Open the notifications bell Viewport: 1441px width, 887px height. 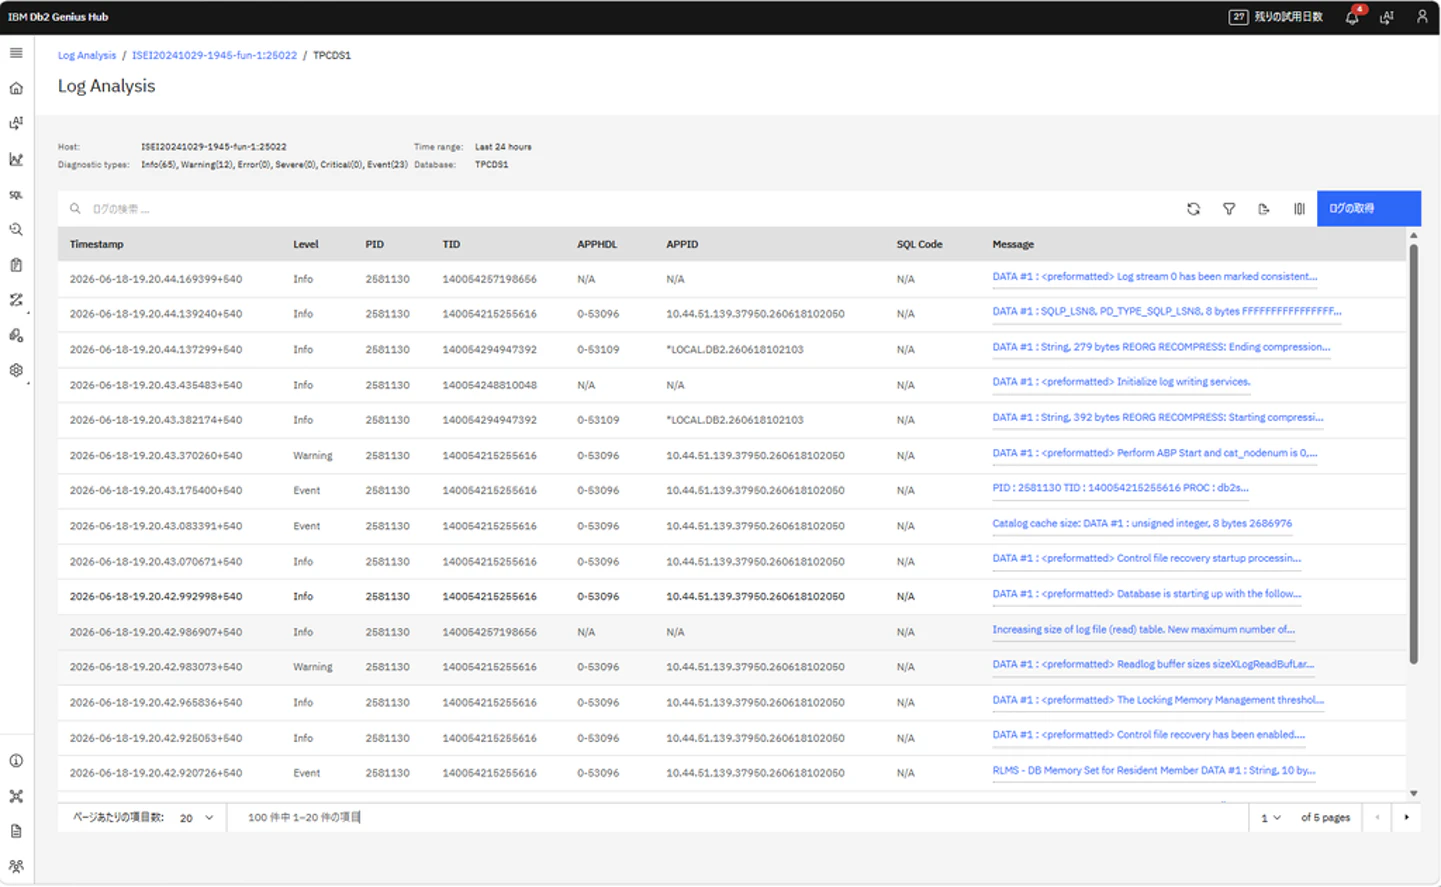[1352, 17]
